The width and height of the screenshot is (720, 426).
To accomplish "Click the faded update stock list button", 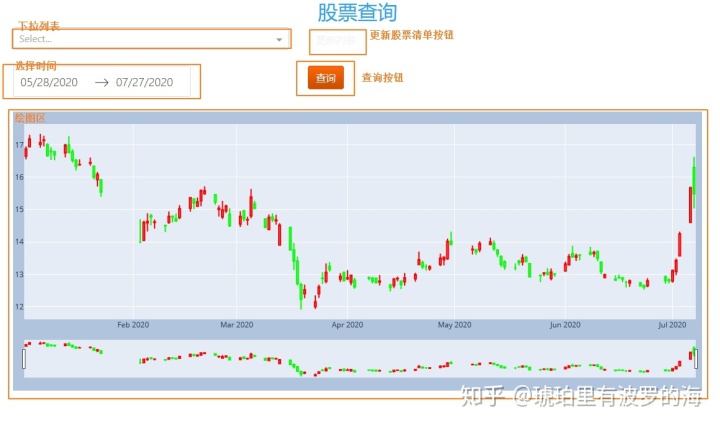I will click(x=337, y=41).
